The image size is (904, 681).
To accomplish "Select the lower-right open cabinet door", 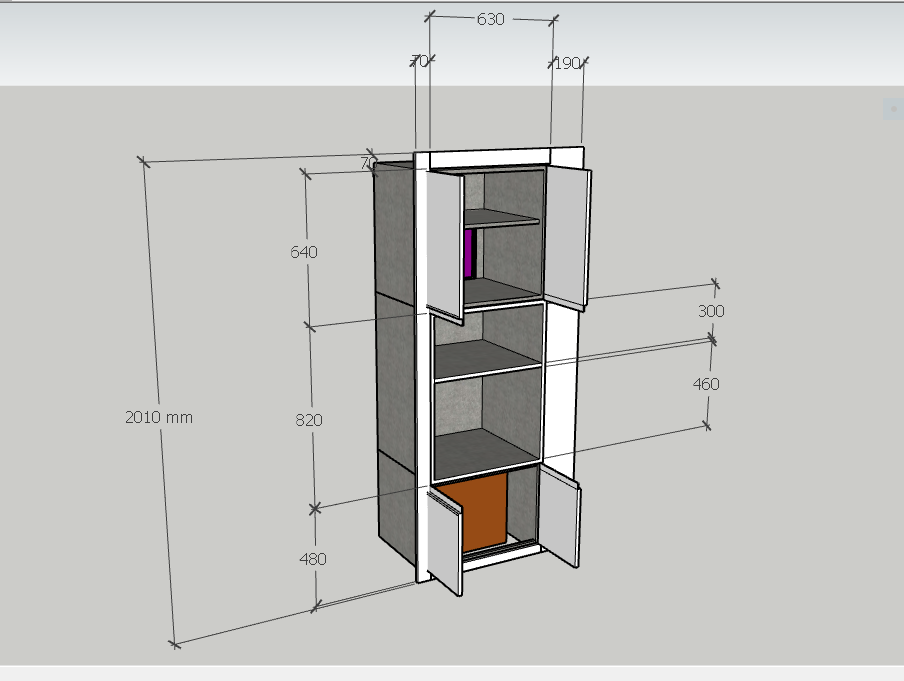I will 559,515.
